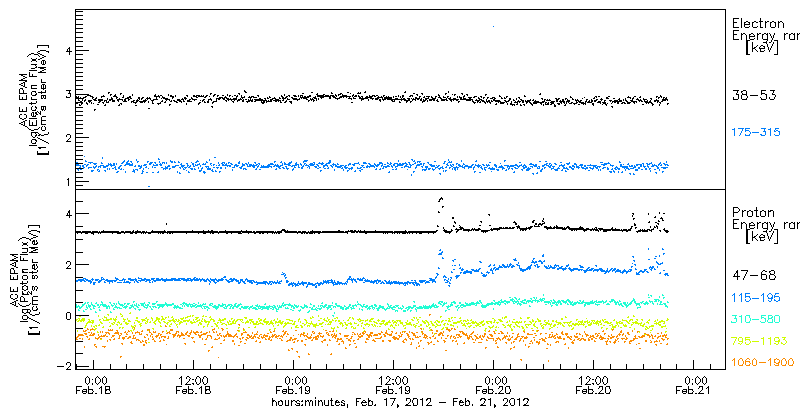The width and height of the screenshot is (800, 410).
Task: Click tick value 0 on proton flux axis
Action: pos(67,316)
